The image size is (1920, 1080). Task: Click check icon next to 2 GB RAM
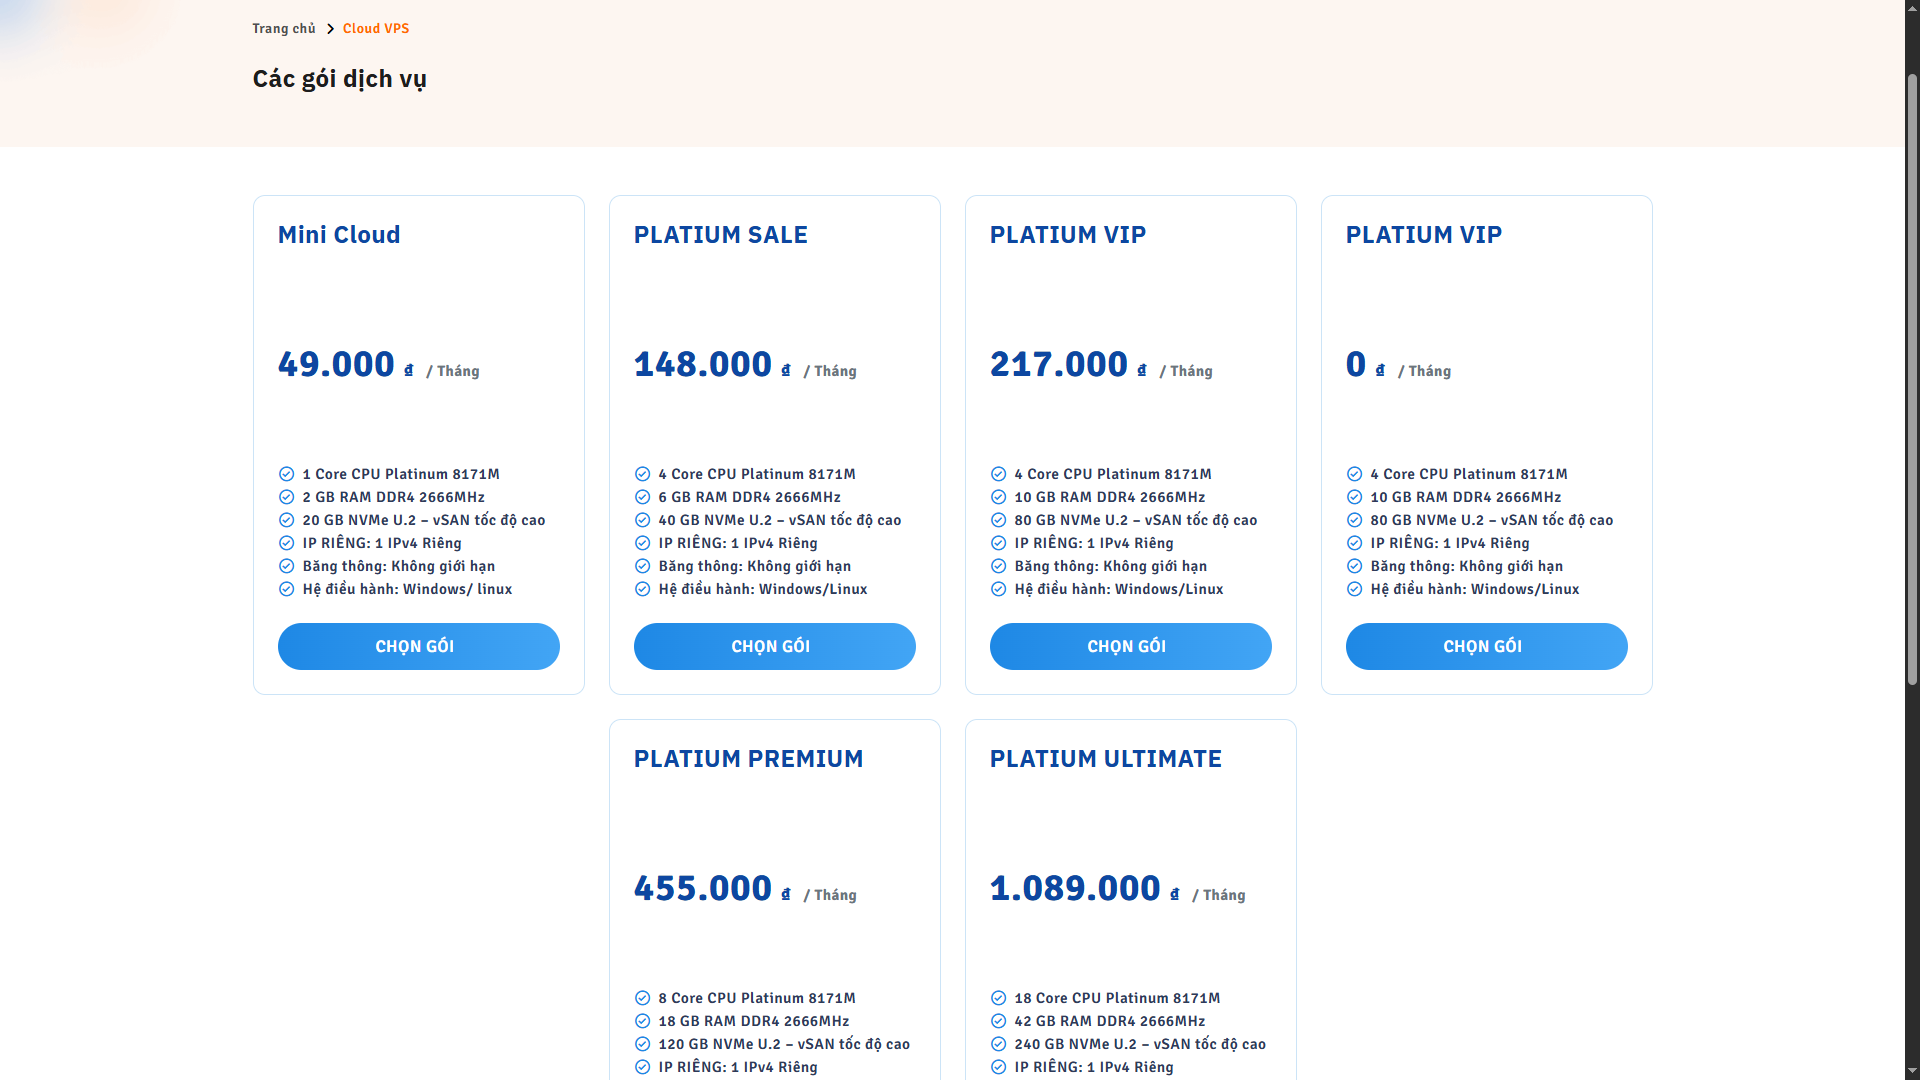pos(286,497)
